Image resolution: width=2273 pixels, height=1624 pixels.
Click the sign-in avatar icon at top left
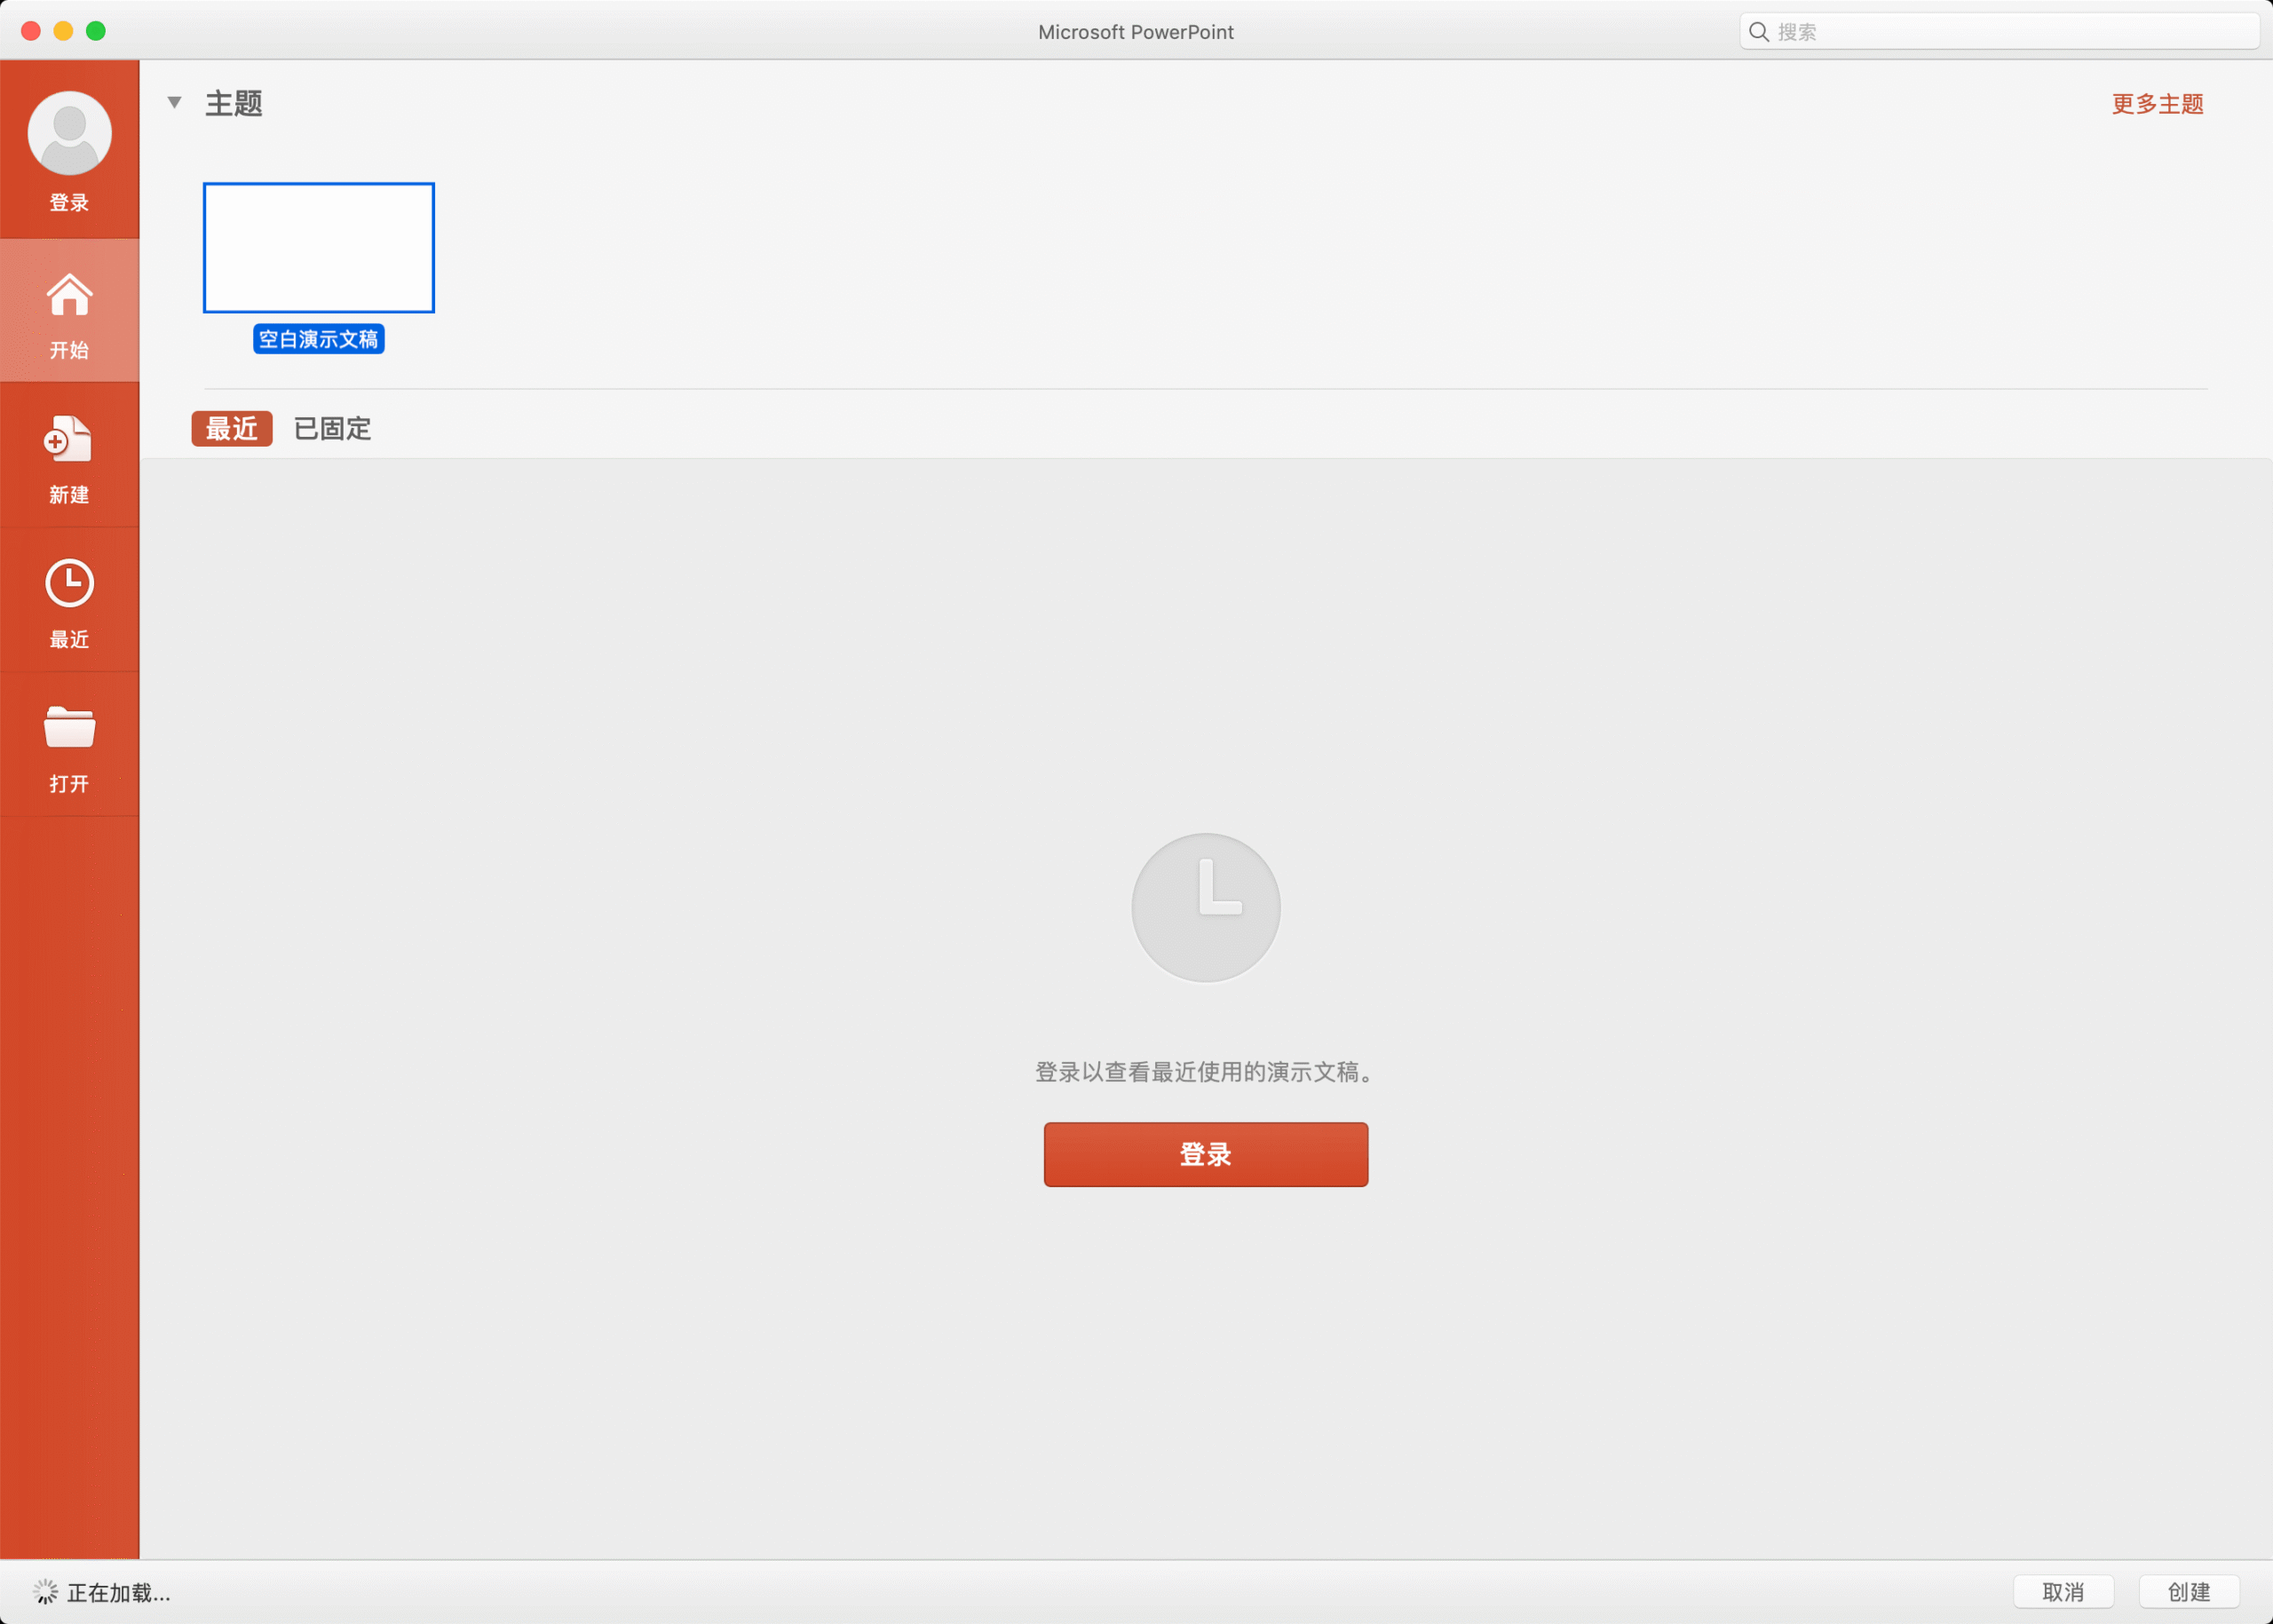69,131
